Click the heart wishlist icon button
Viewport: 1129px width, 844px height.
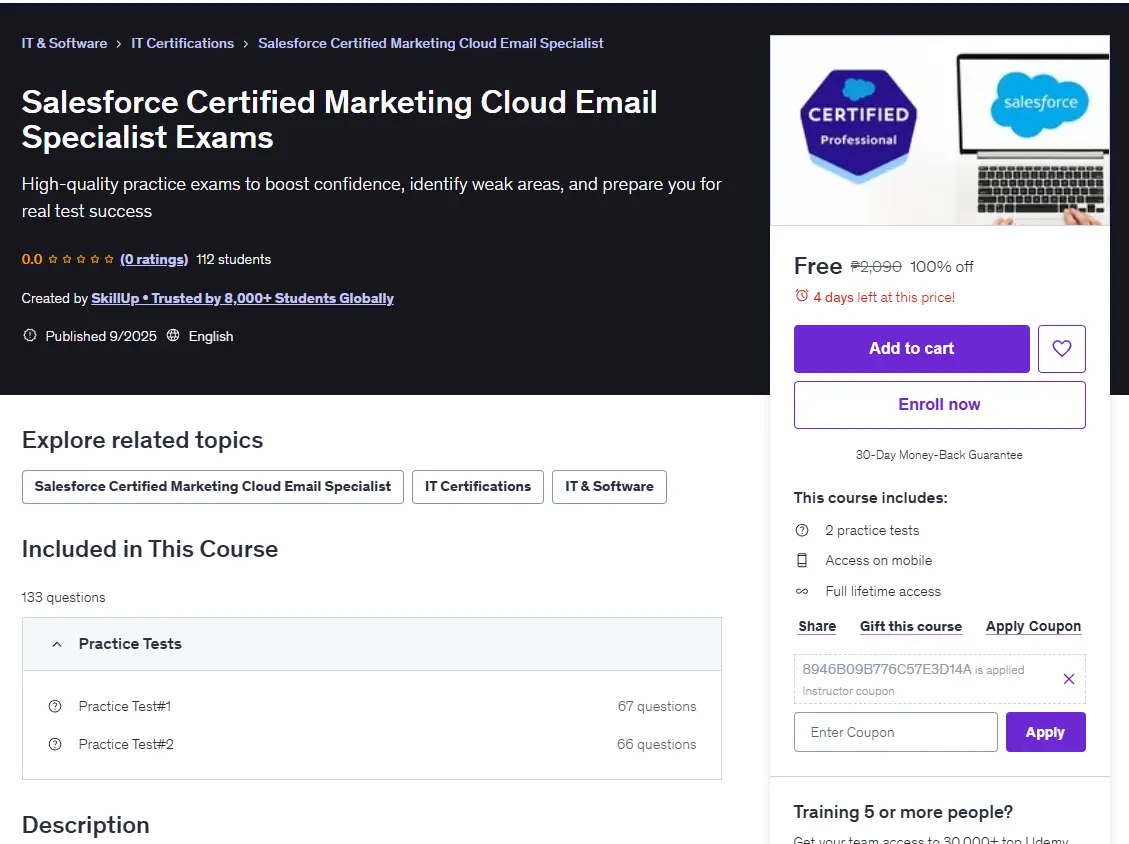tap(1061, 349)
